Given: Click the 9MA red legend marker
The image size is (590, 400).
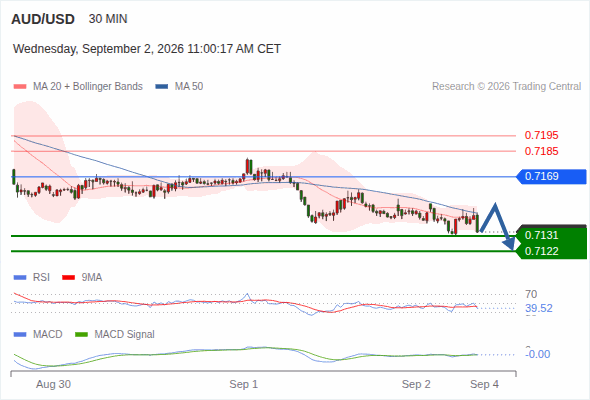Looking at the screenshot, I should point(68,278).
